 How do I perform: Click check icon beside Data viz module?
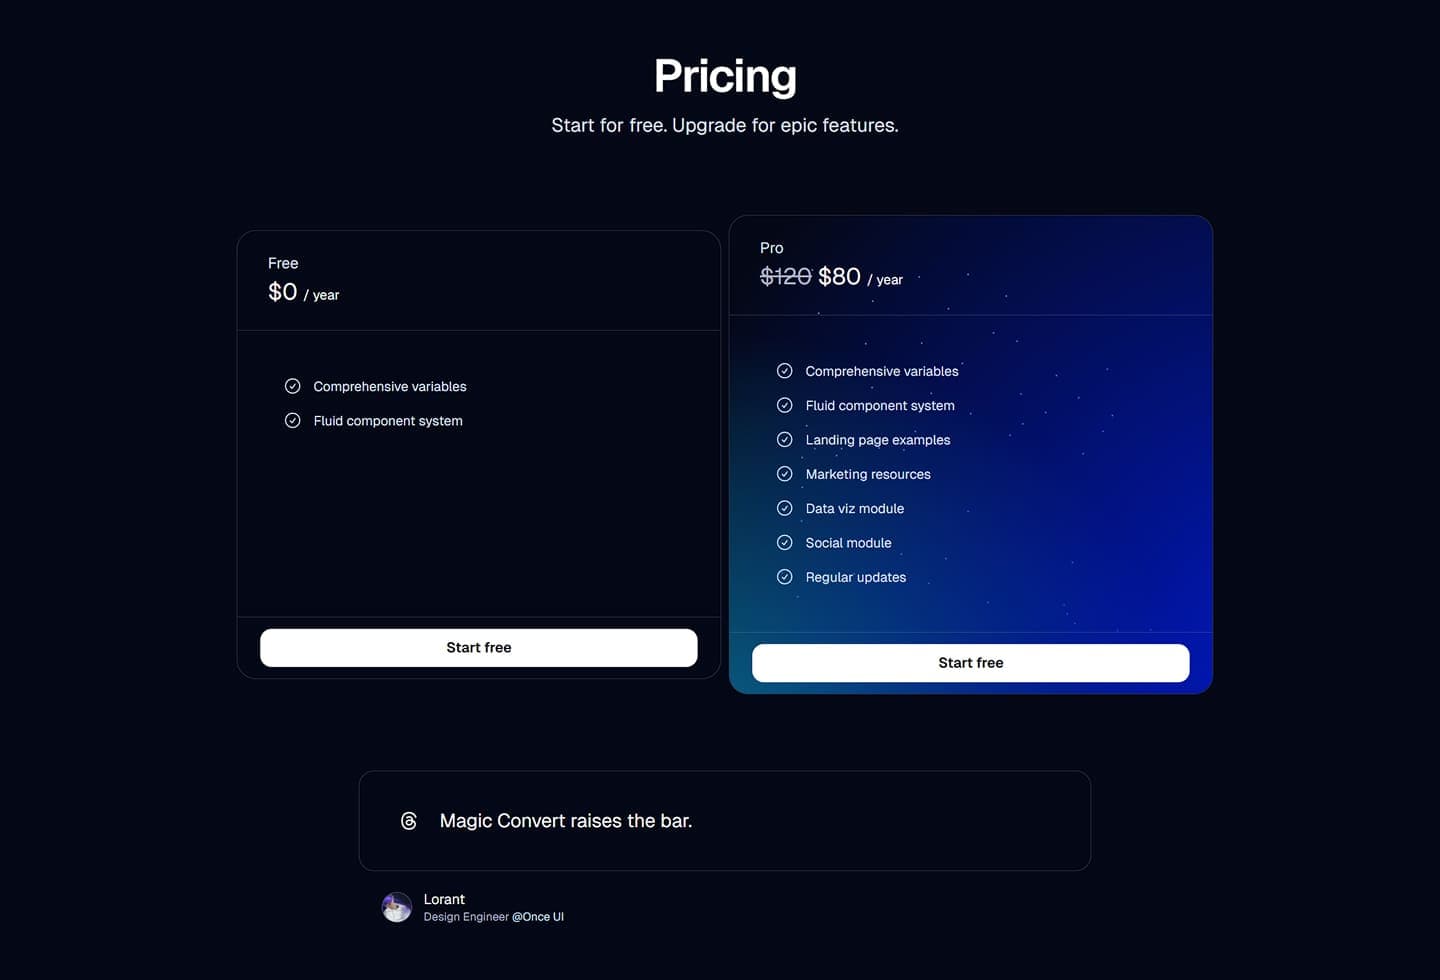785,508
